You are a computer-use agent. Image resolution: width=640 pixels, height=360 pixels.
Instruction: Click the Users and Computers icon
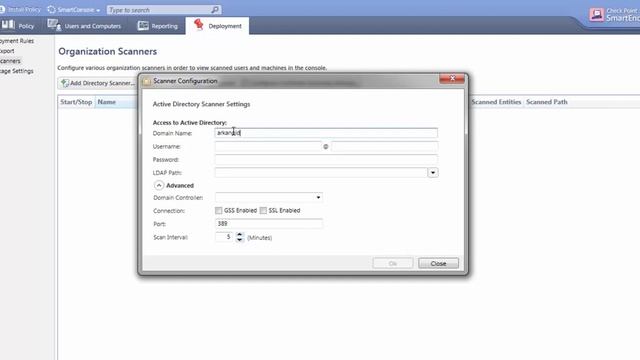tap(54, 25)
